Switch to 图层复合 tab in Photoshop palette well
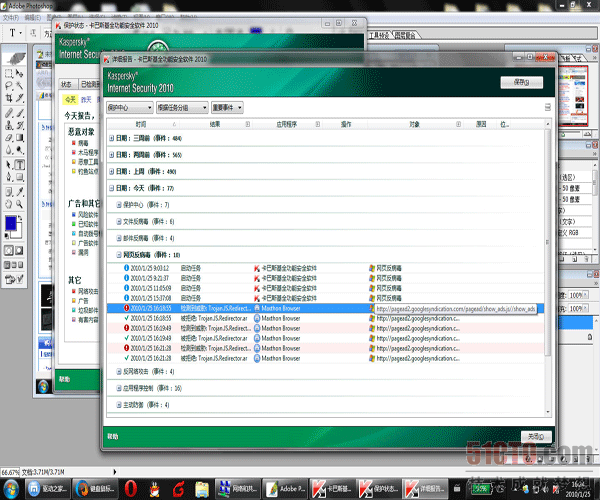 point(405,35)
